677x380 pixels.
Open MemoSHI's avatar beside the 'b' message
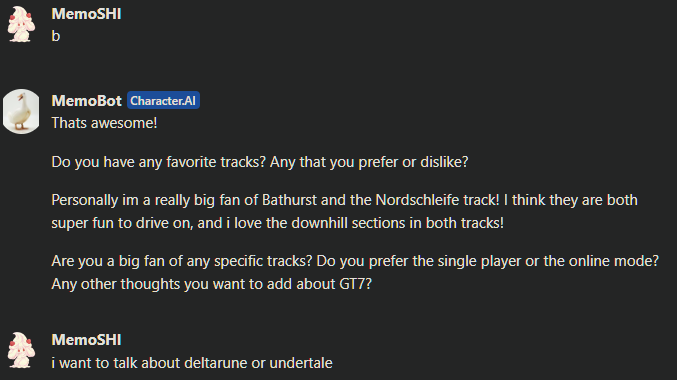[21, 25]
